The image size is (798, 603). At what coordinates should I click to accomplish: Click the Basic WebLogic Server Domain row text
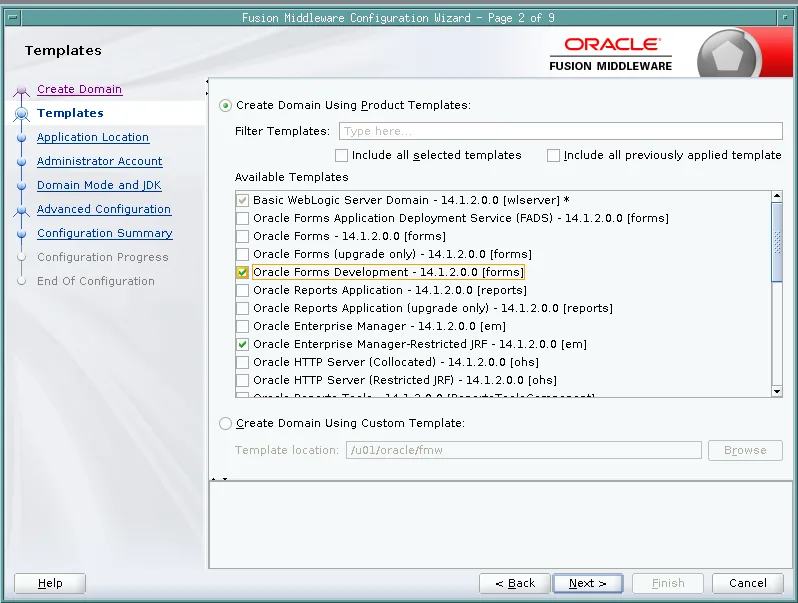click(x=411, y=200)
